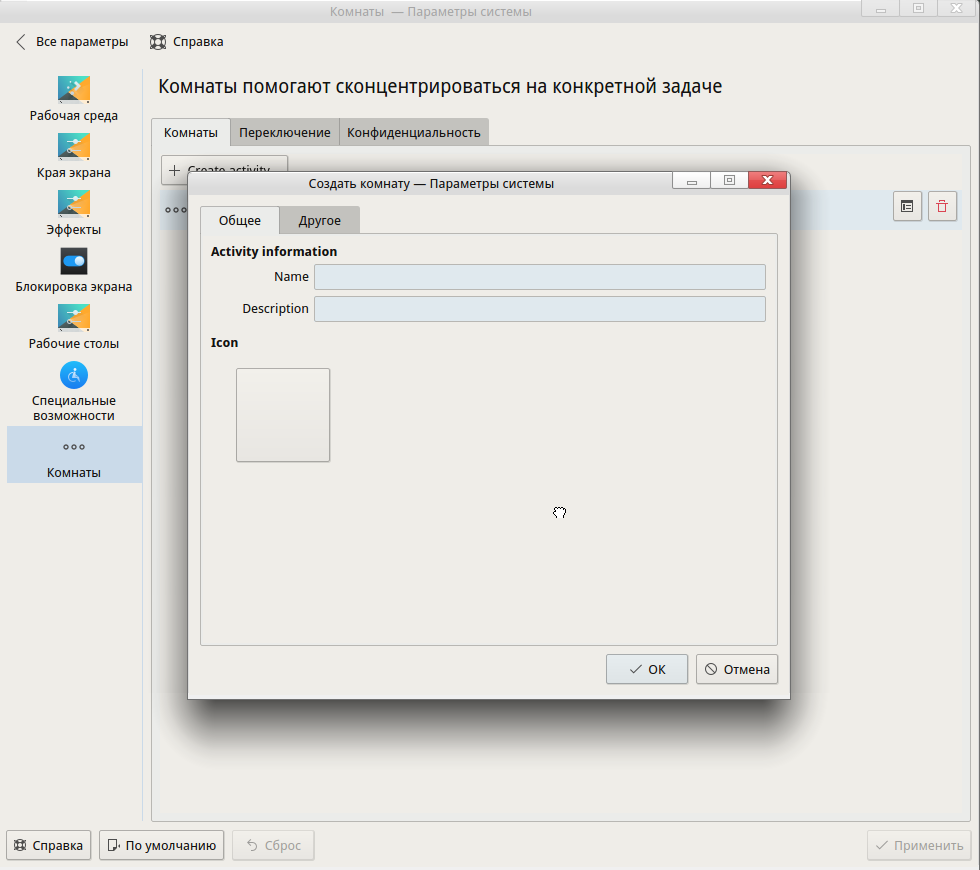Image resolution: width=980 pixels, height=870 pixels.
Task: Switch to Другое tab in dialog
Action: click(319, 220)
